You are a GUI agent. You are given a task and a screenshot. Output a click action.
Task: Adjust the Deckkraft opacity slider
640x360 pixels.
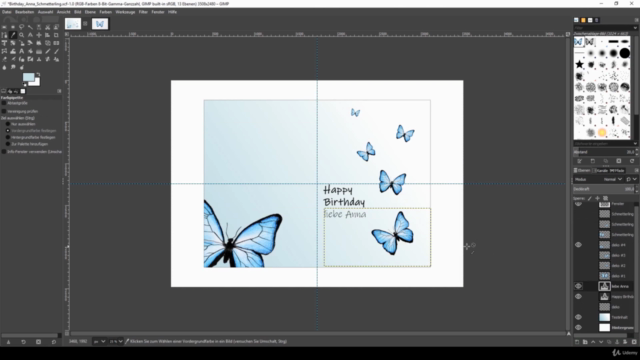pos(603,189)
